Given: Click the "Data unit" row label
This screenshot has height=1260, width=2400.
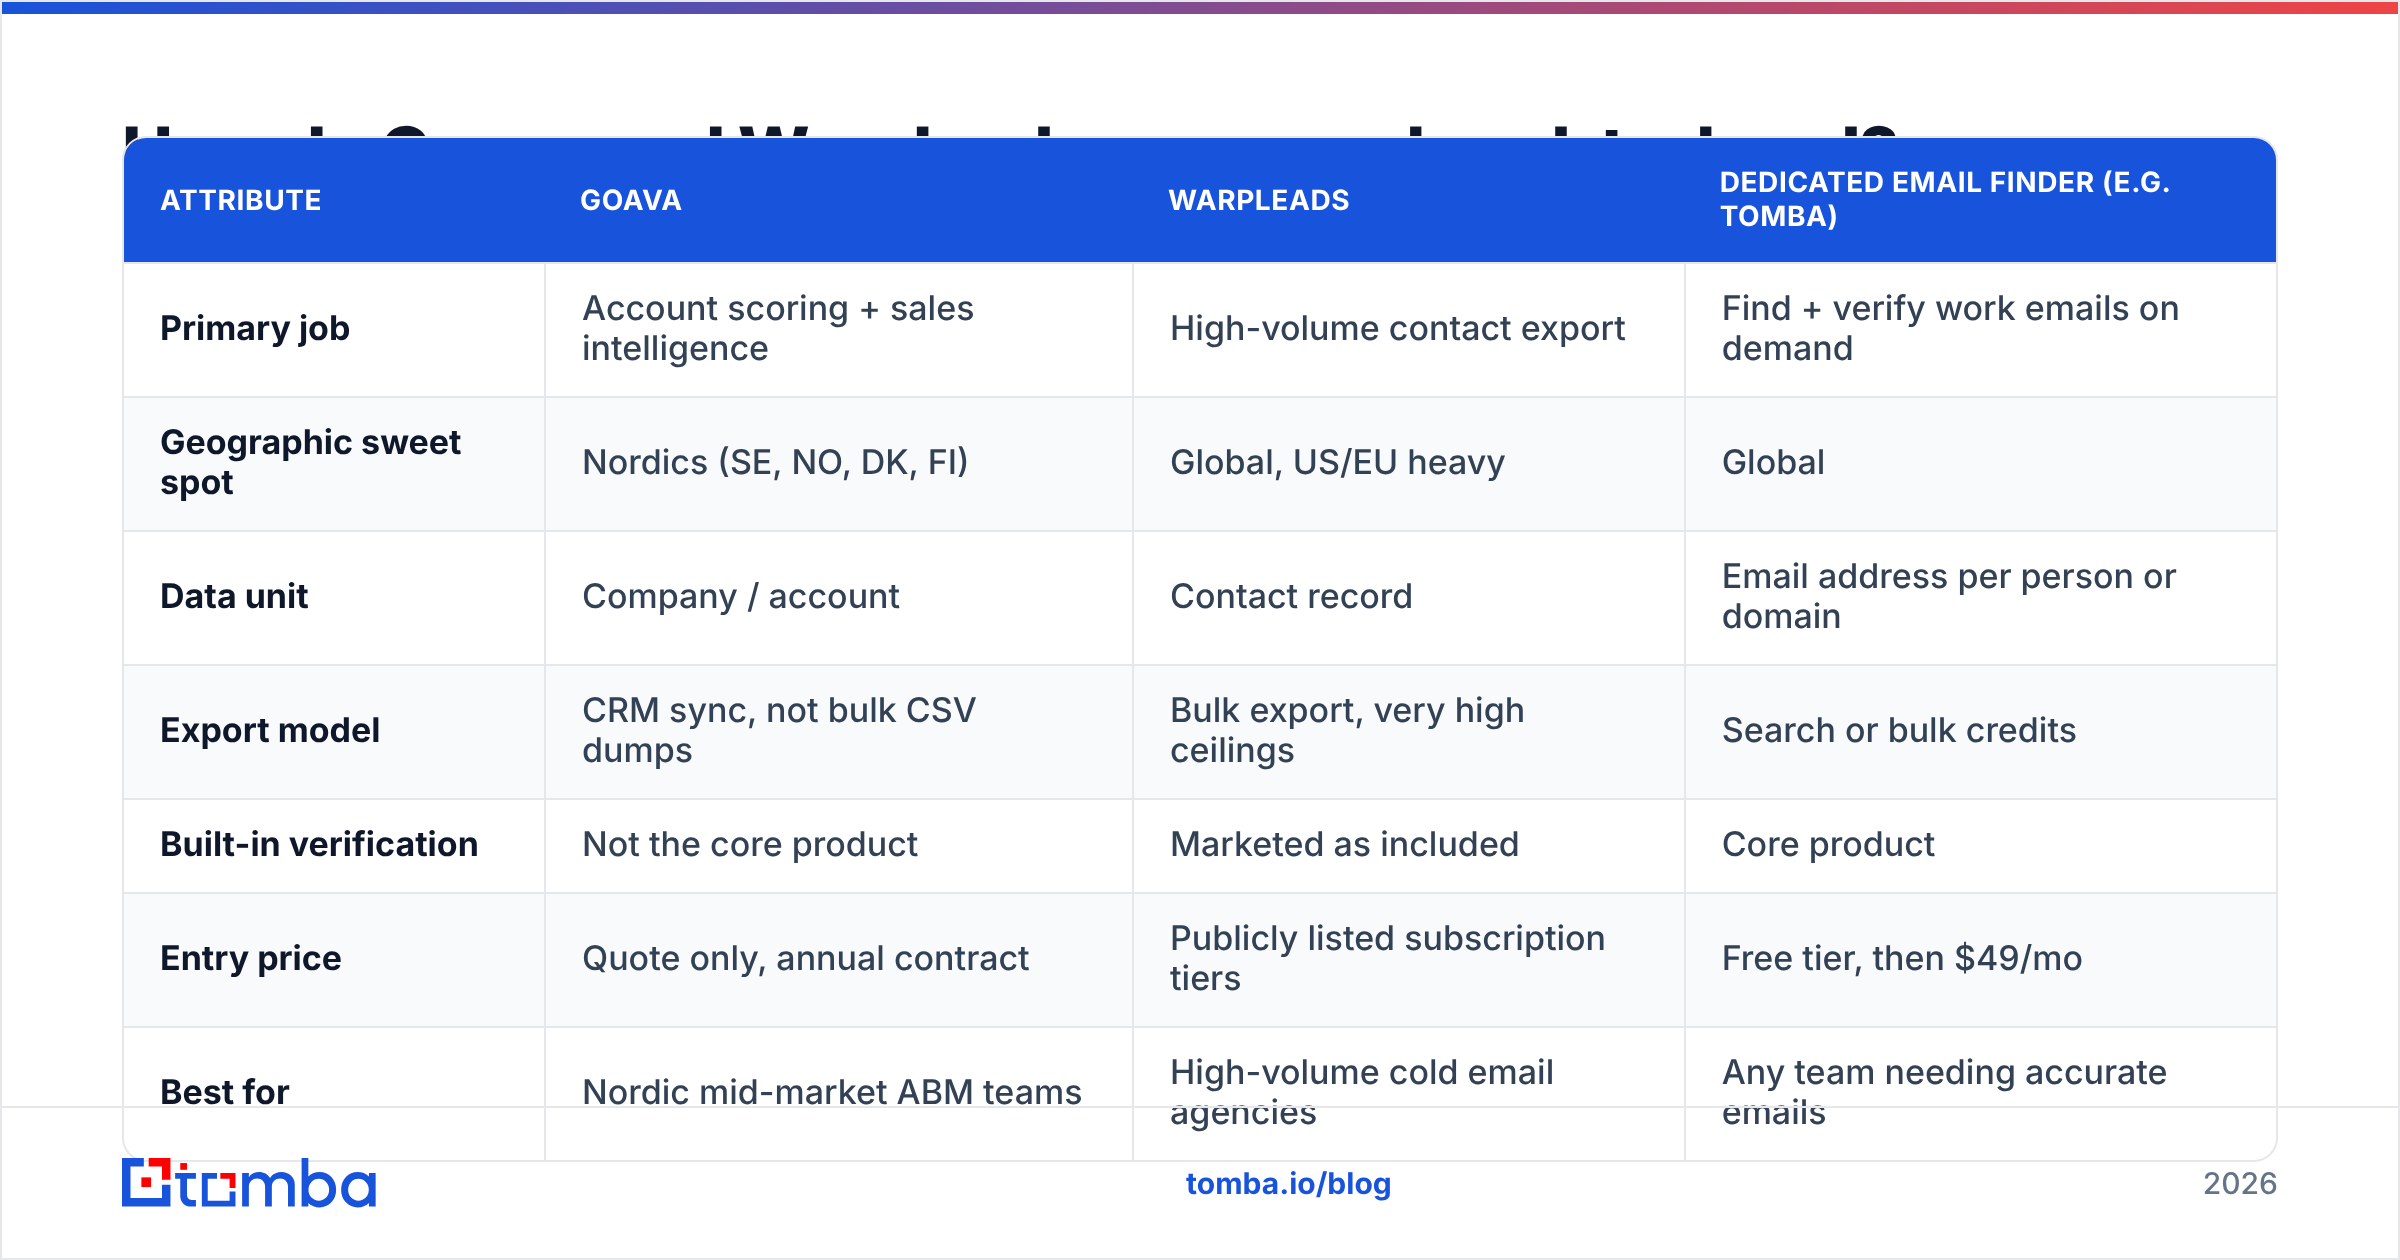Looking at the screenshot, I should [x=234, y=596].
